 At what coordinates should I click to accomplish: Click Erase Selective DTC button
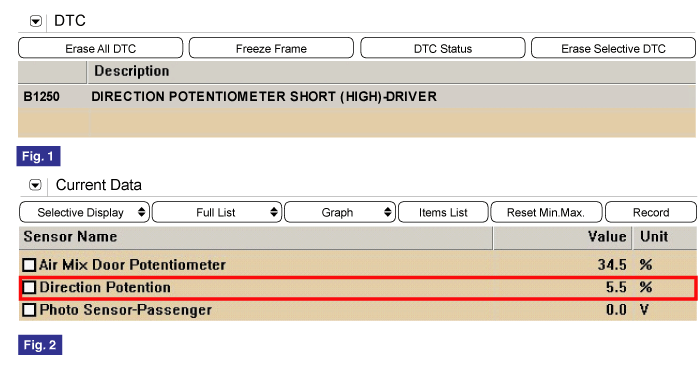click(x=613, y=48)
